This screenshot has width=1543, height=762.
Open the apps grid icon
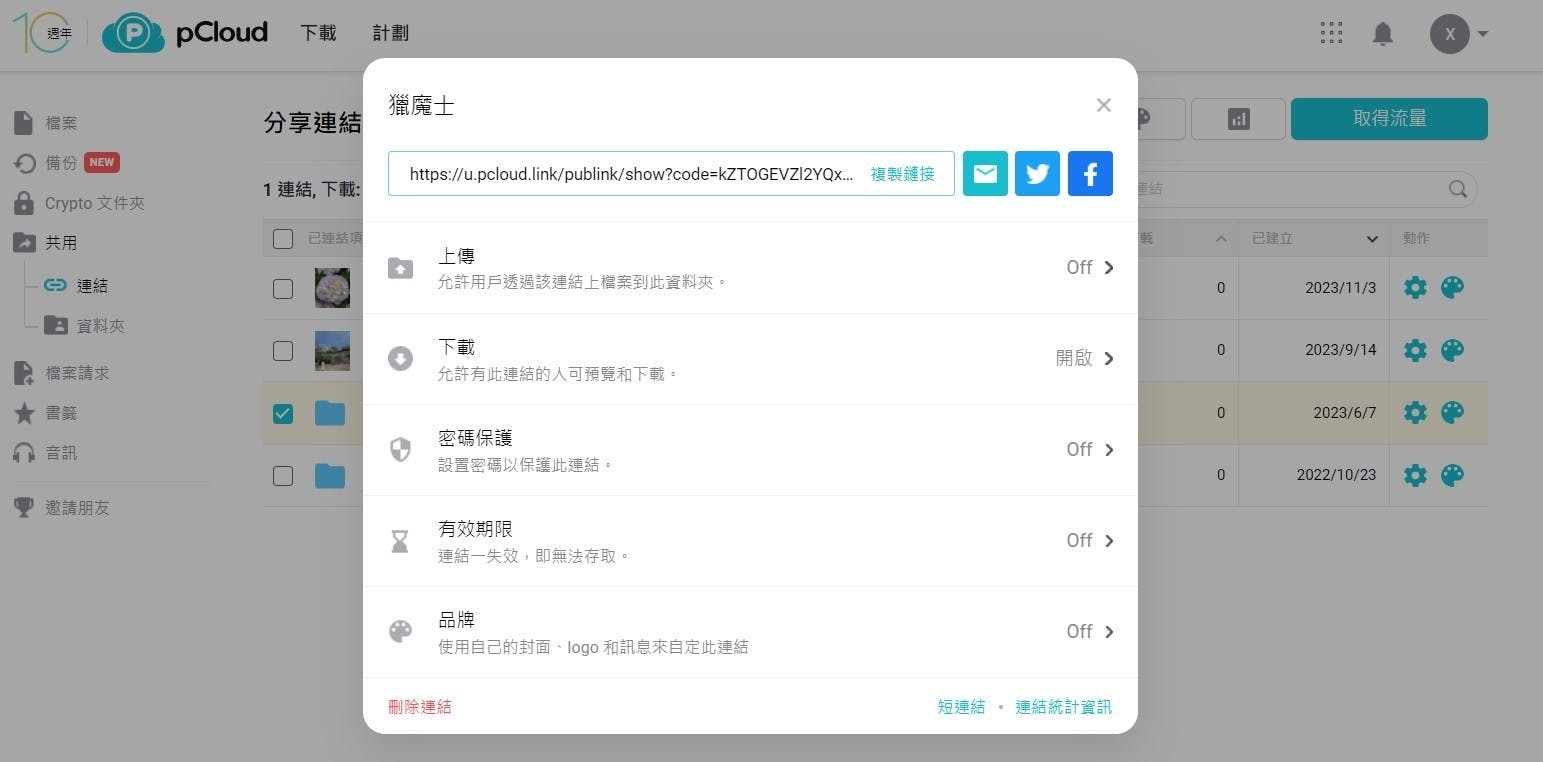[1331, 34]
